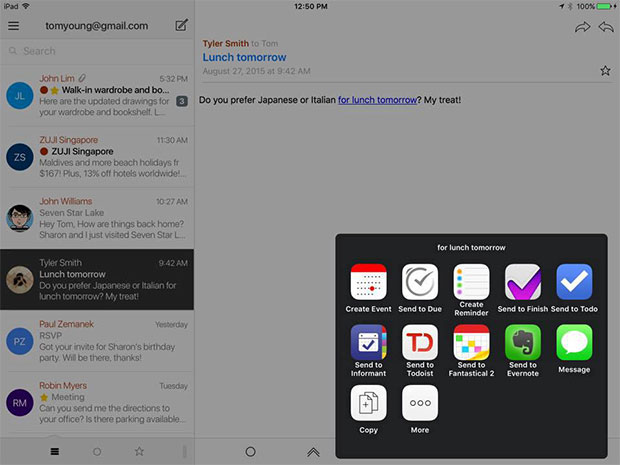Choose the Send to Finish icon

point(523,282)
